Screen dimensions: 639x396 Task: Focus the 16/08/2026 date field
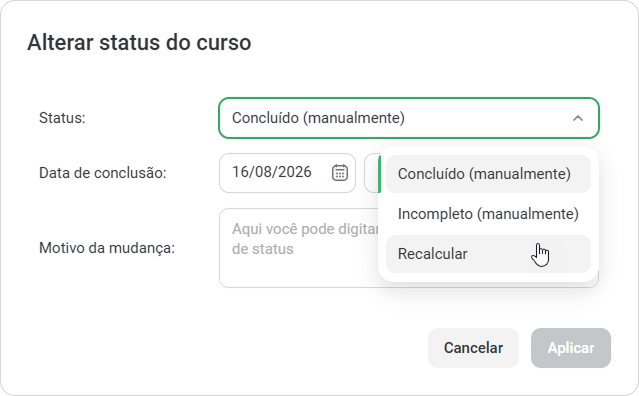tap(287, 173)
